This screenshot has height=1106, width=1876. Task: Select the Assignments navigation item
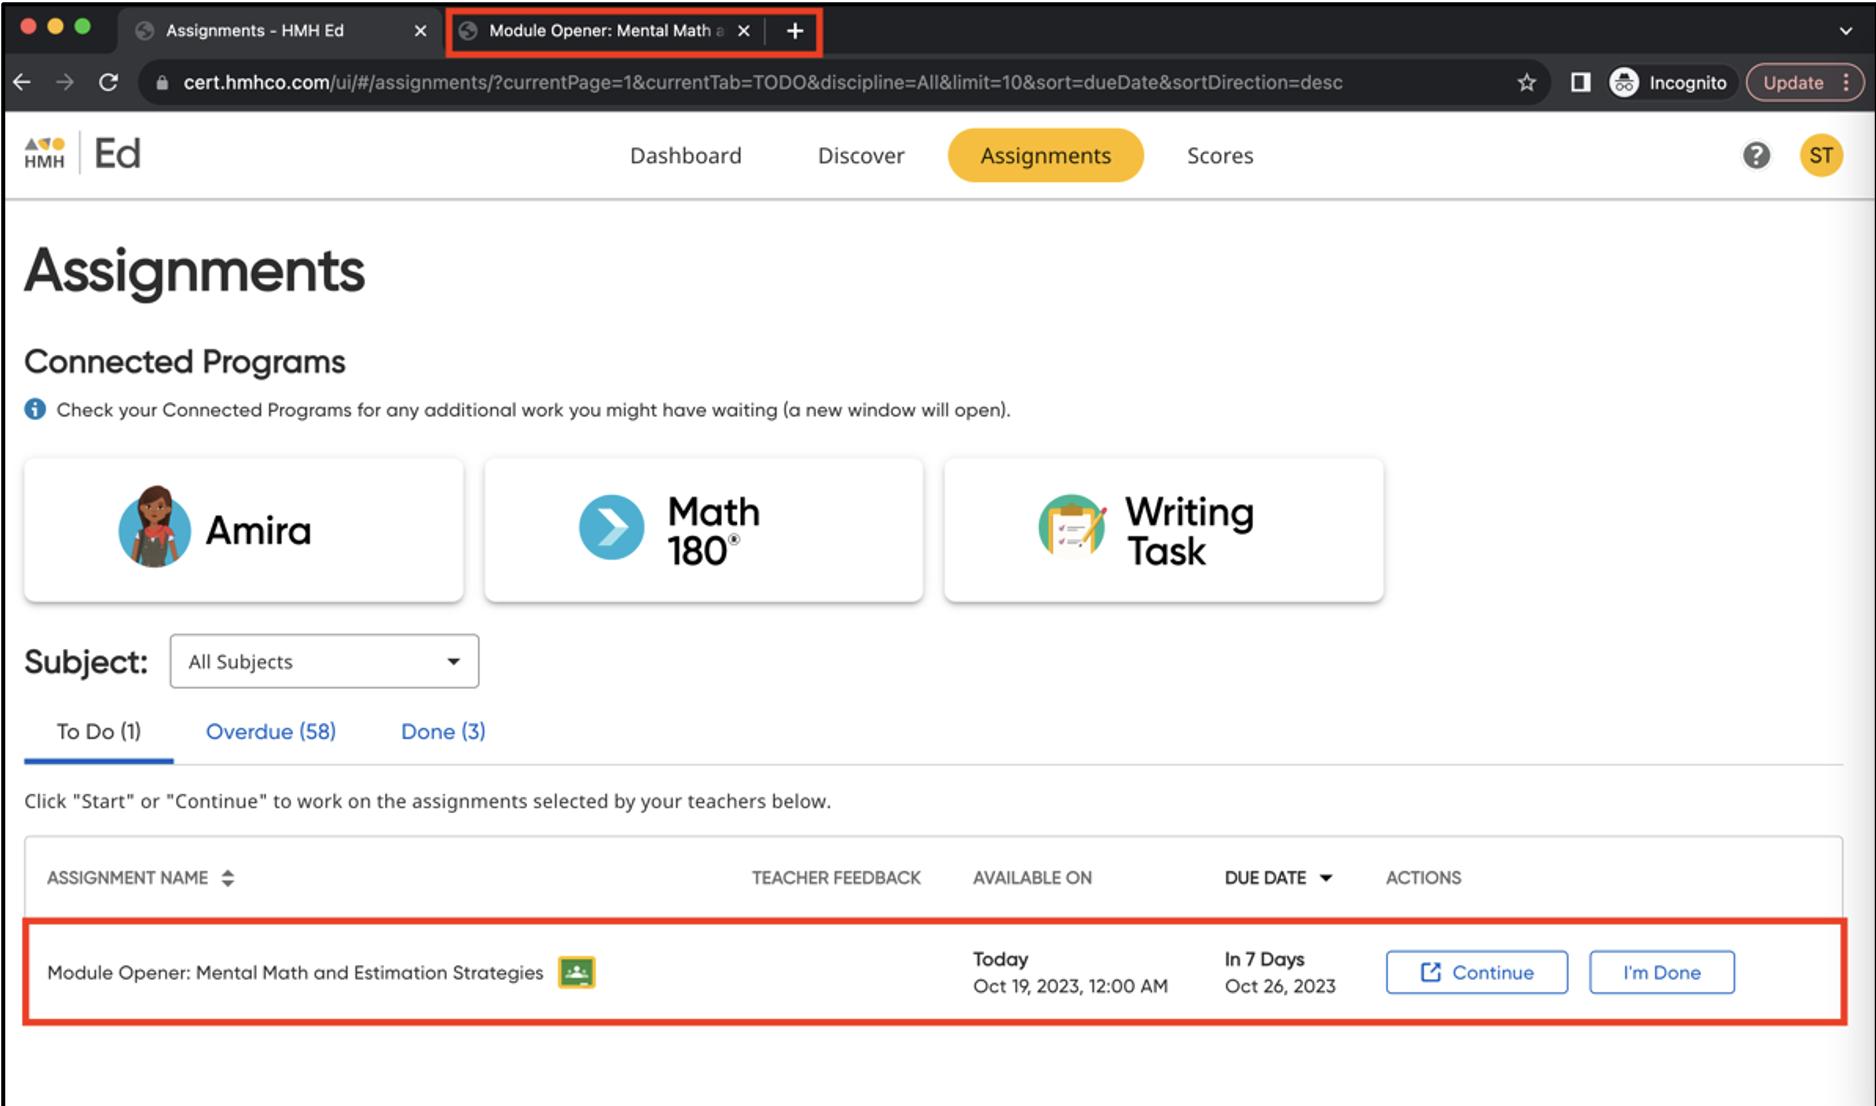[x=1045, y=156]
